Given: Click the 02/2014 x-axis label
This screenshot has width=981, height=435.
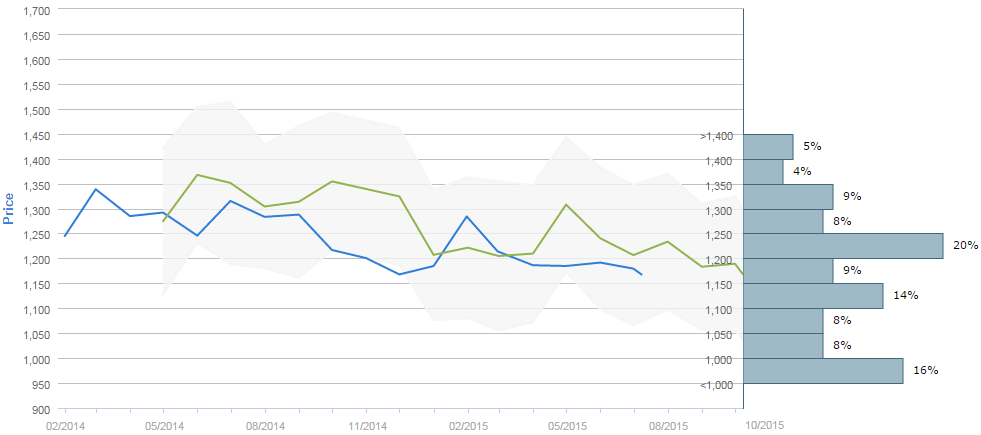Looking at the screenshot, I should click(65, 426).
